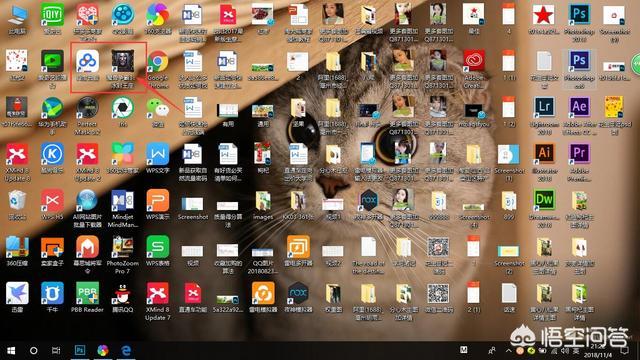The width and height of the screenshot is (640, 360).
Task: Open Task View on the taskbar
Action: (56, 351)
